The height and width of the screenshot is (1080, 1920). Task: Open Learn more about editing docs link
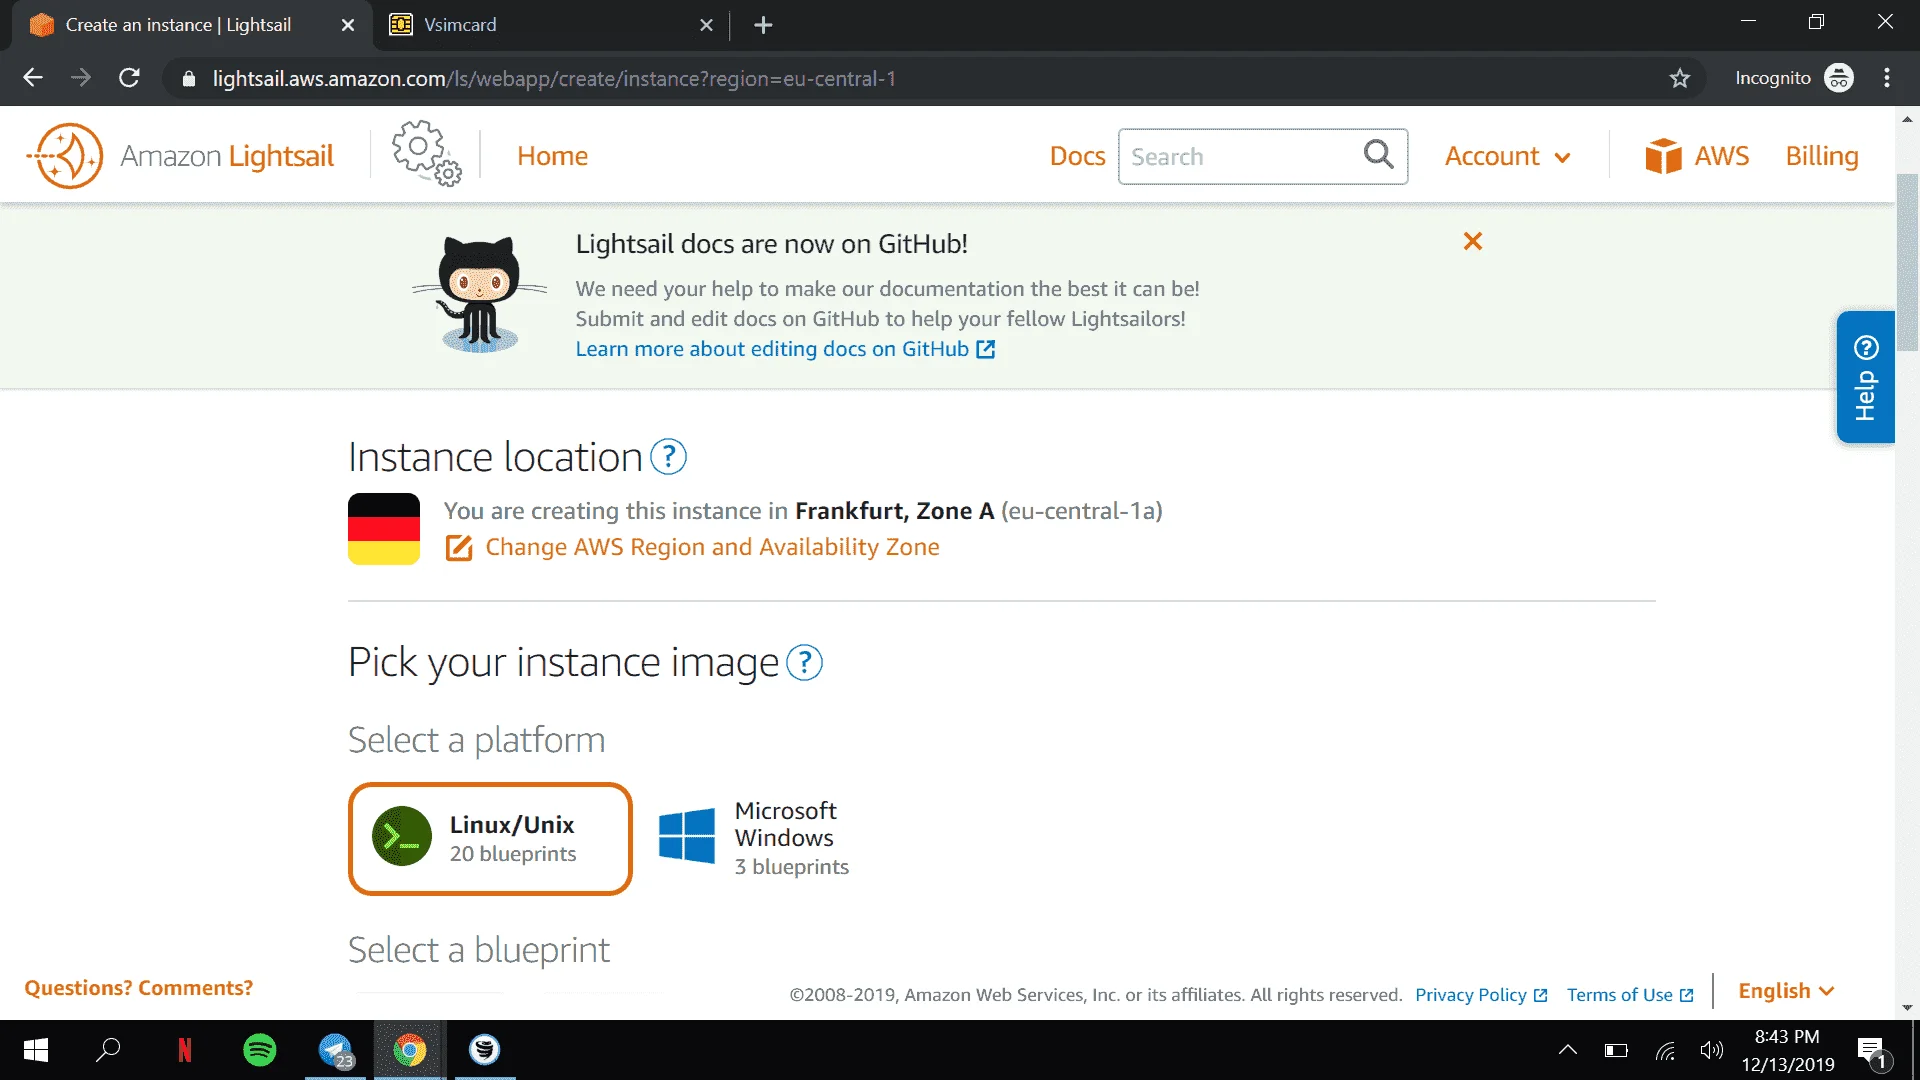coord(784,349)
